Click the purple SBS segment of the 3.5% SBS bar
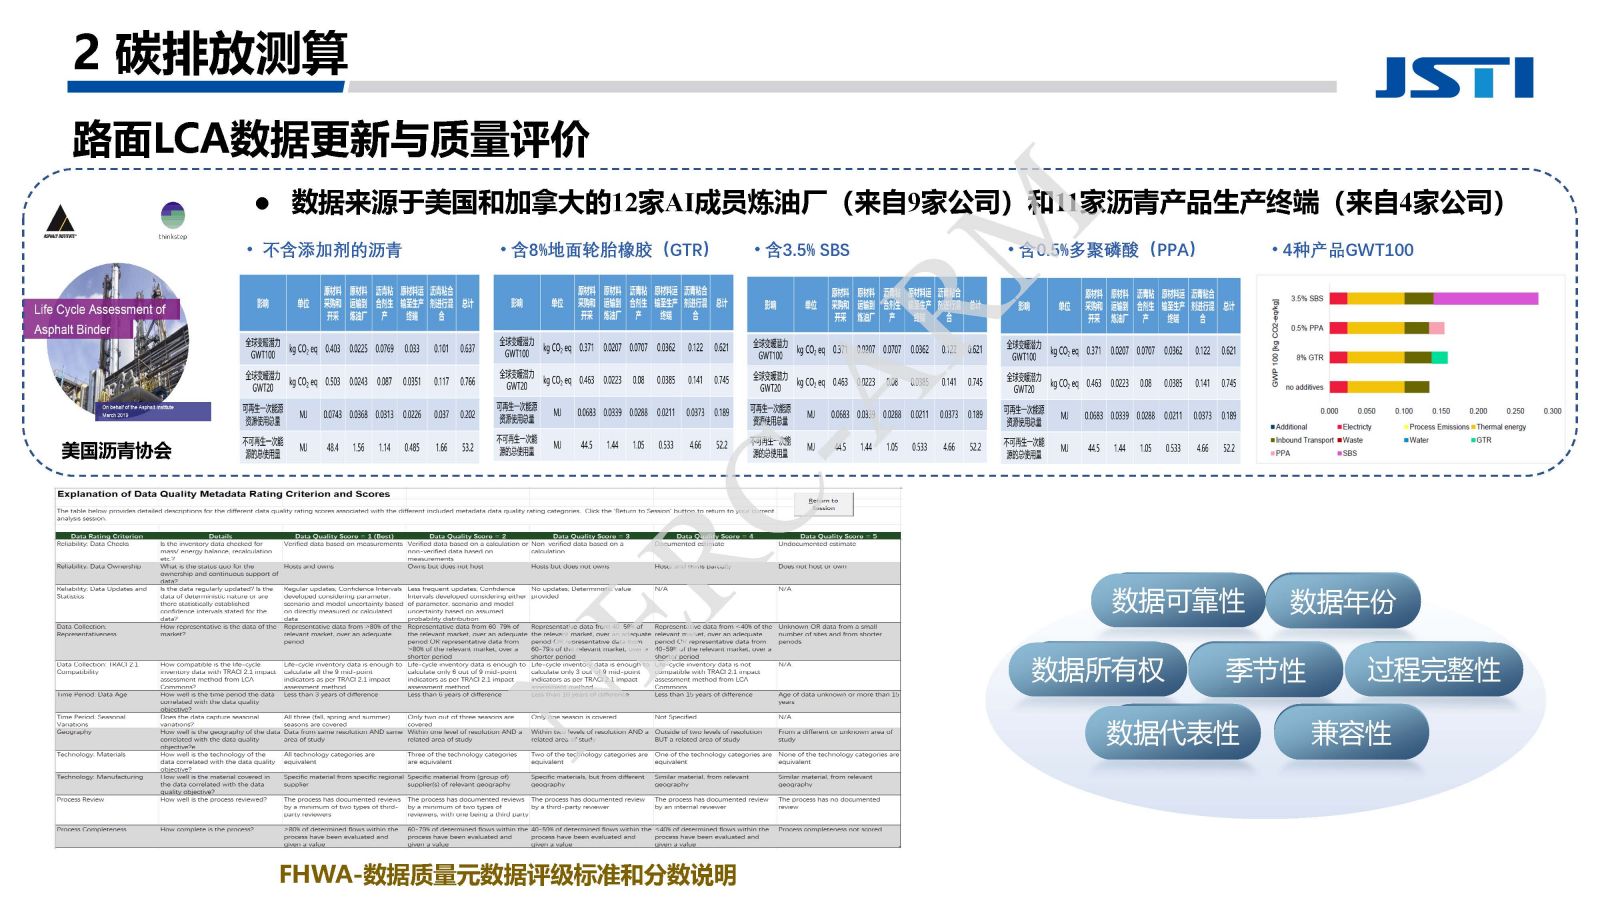Image resolution: width=1600 pixels, height=900 pixels. pos(1486,298)
